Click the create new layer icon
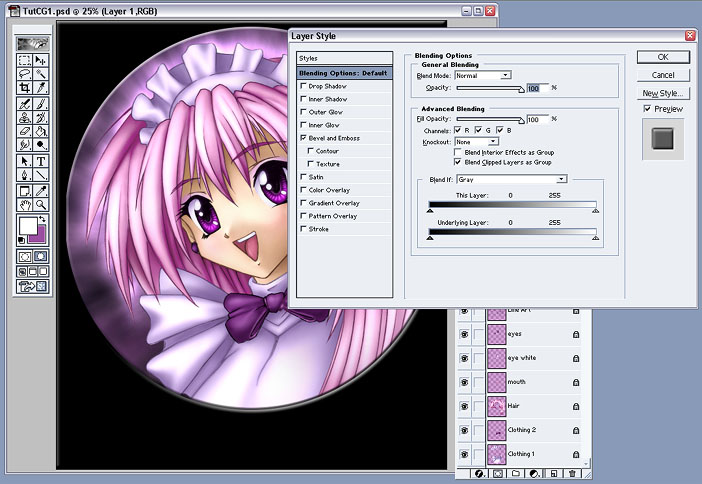 tap(553, 473)
